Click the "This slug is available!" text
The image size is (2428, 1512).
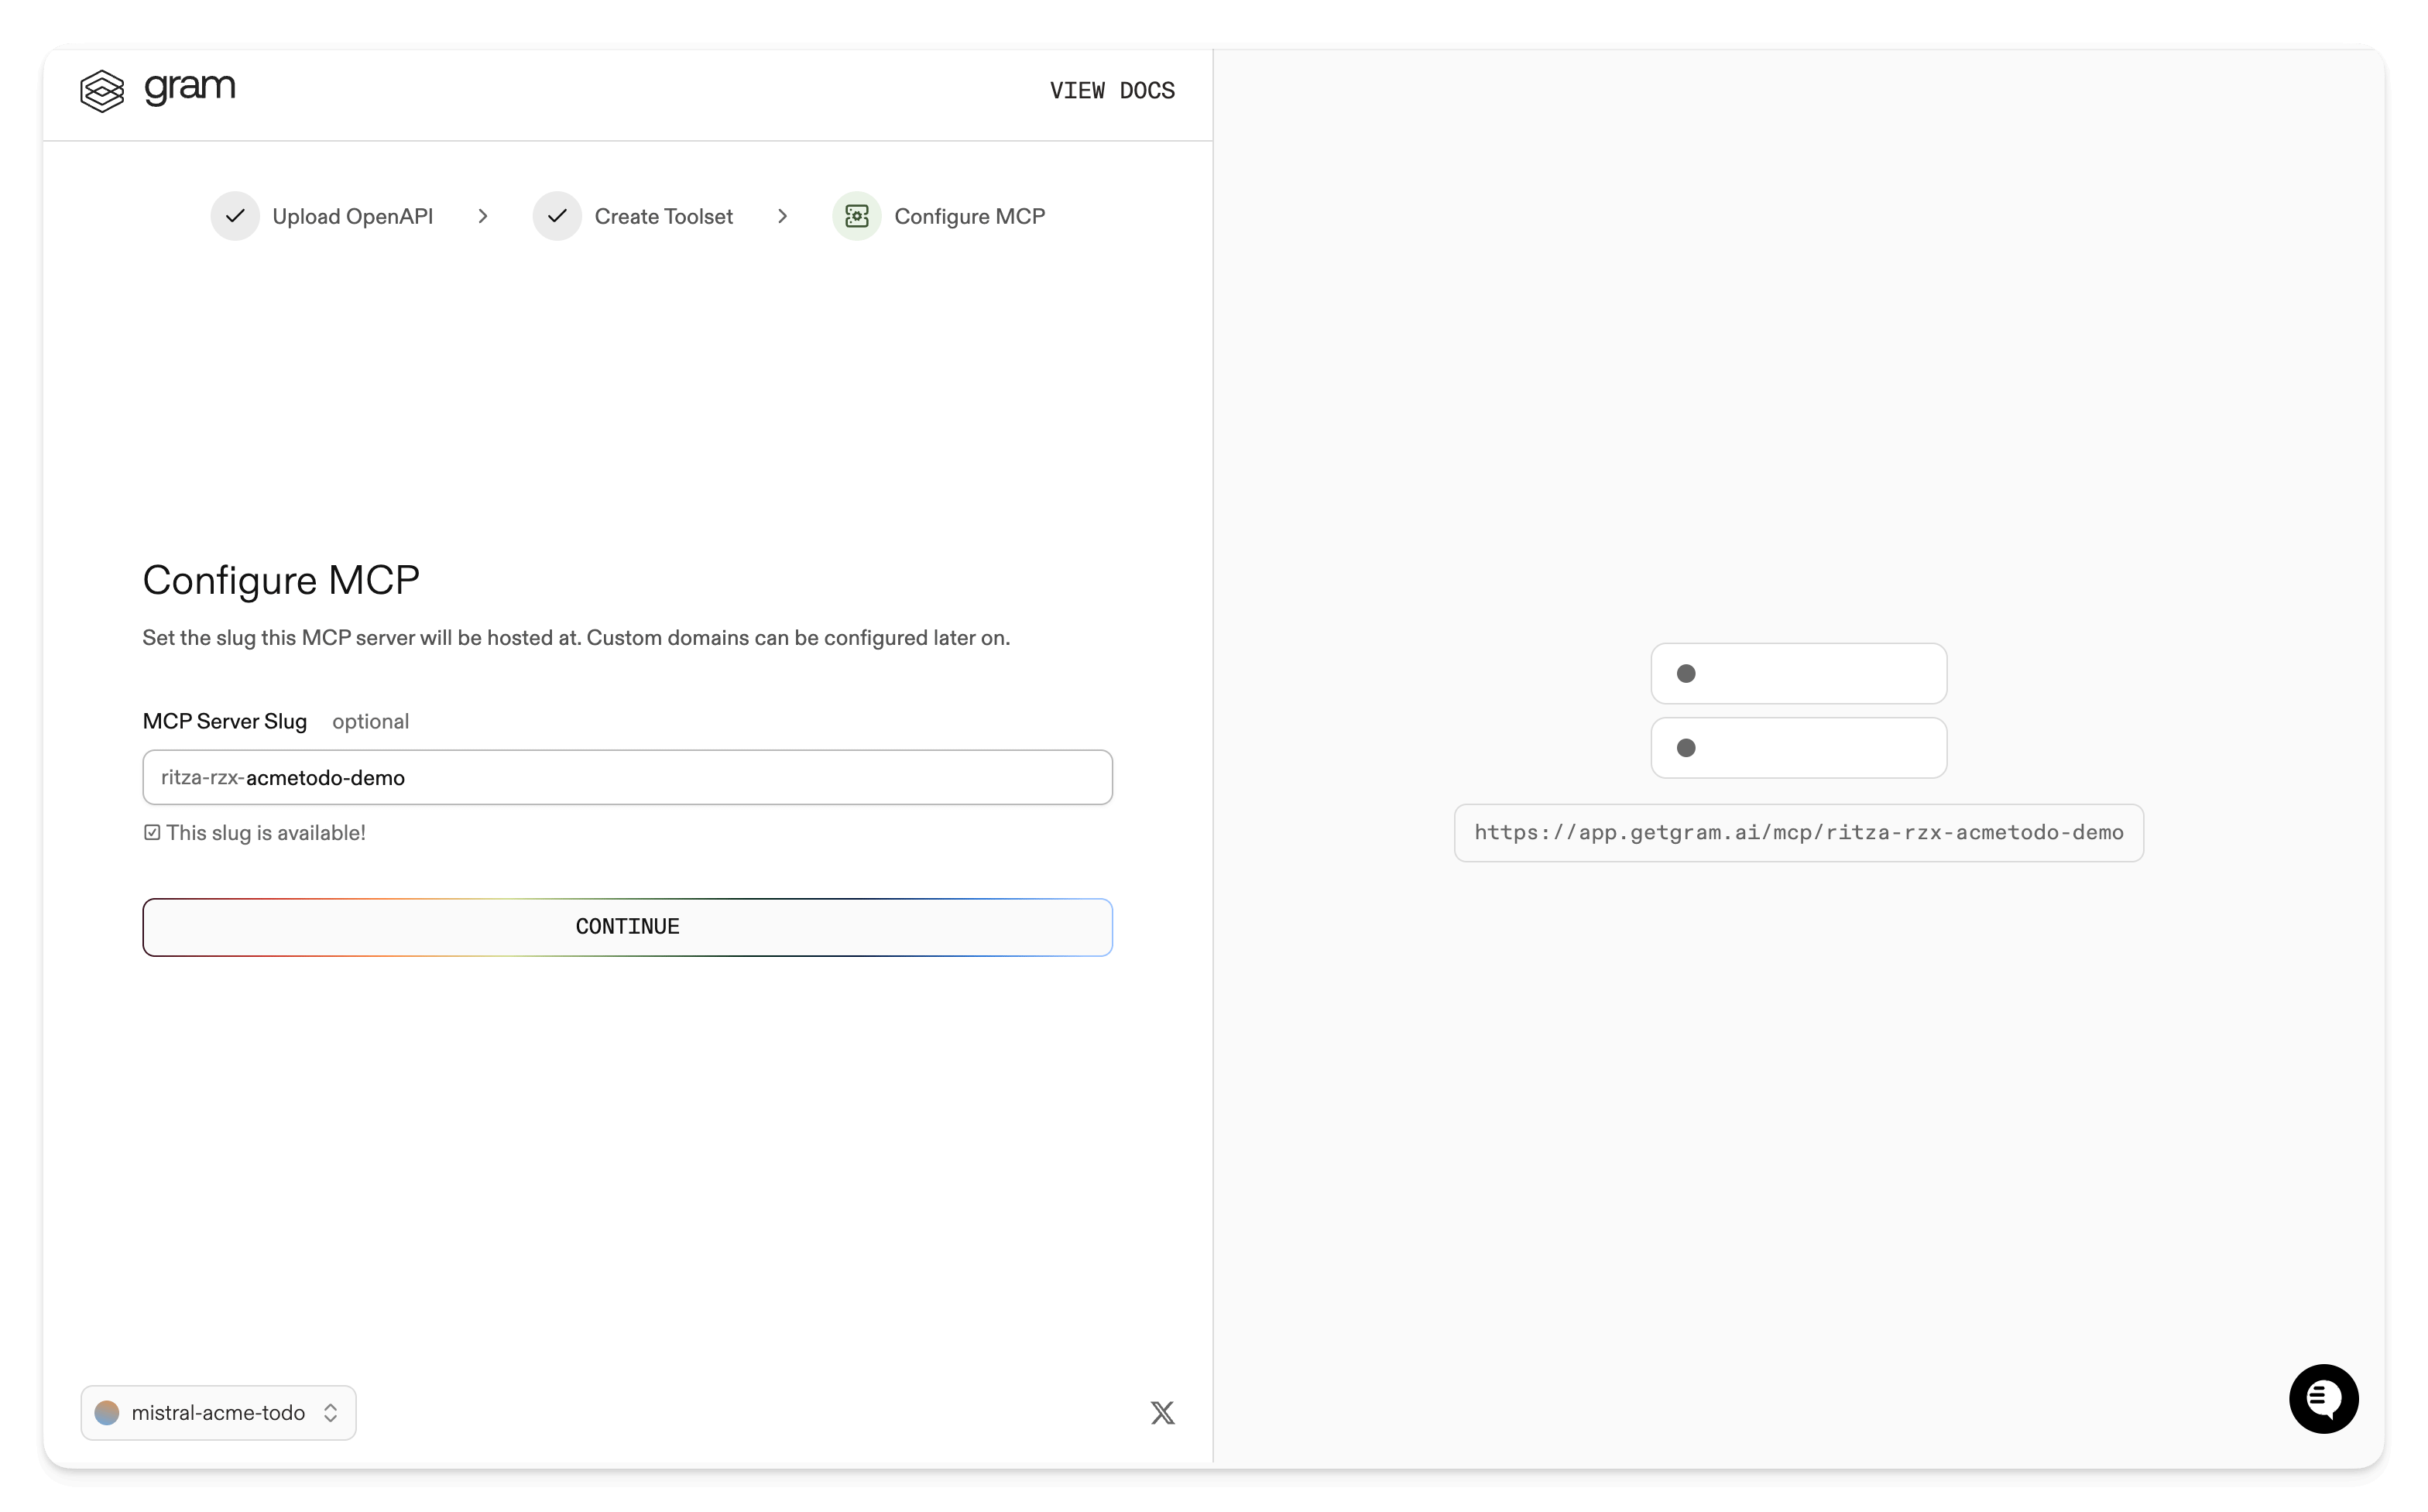(x=266, y=833)
